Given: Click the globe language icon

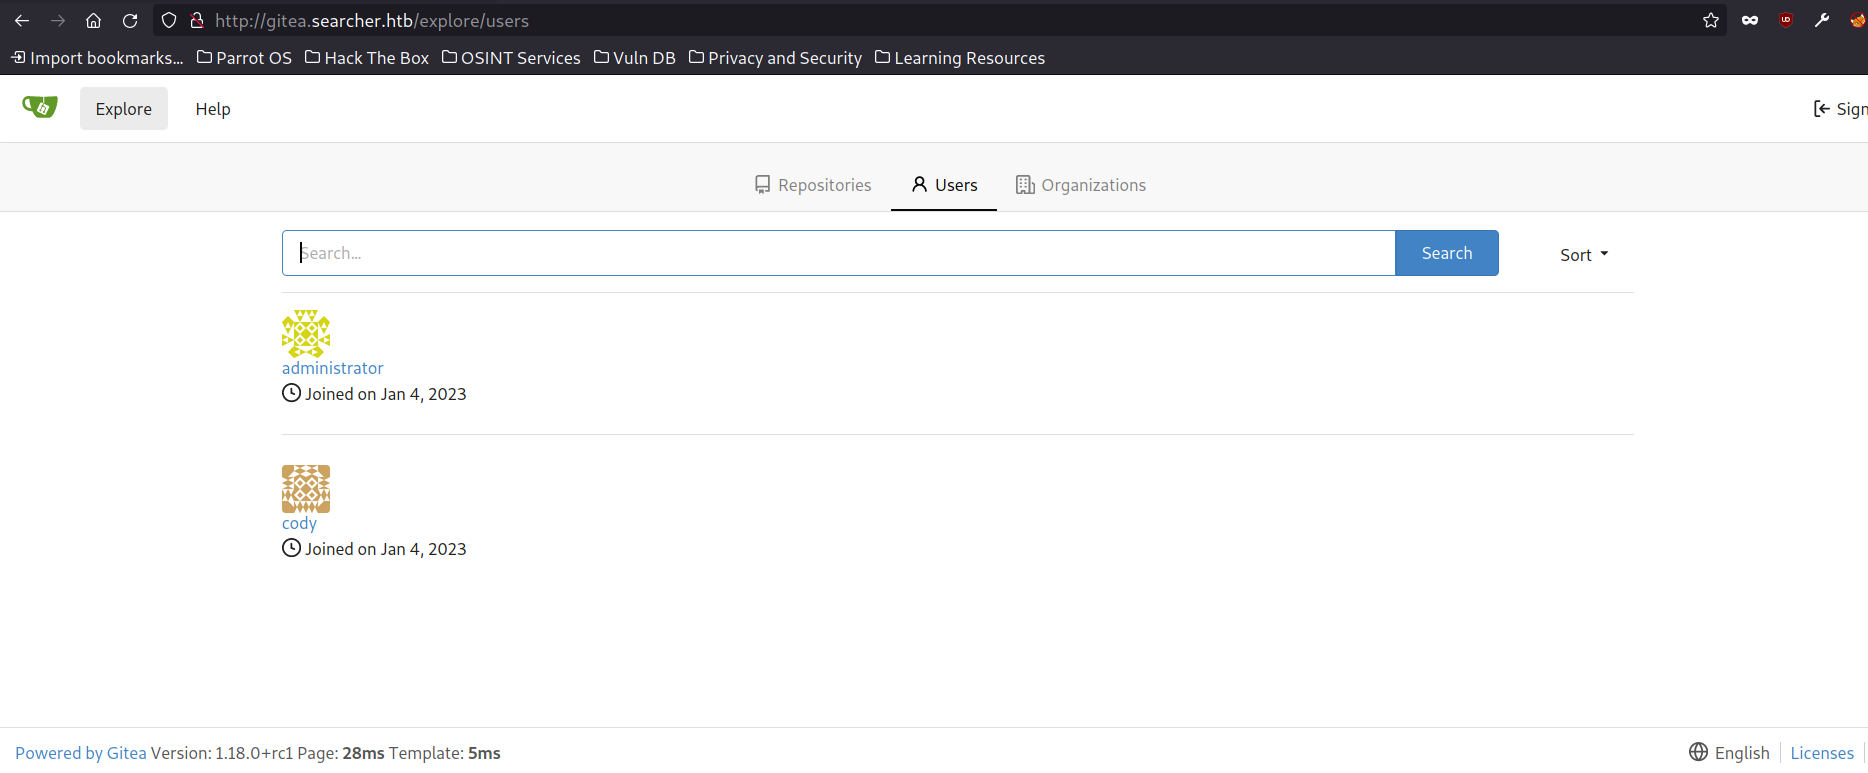Looking at the screenshot, I should 1698,752.
